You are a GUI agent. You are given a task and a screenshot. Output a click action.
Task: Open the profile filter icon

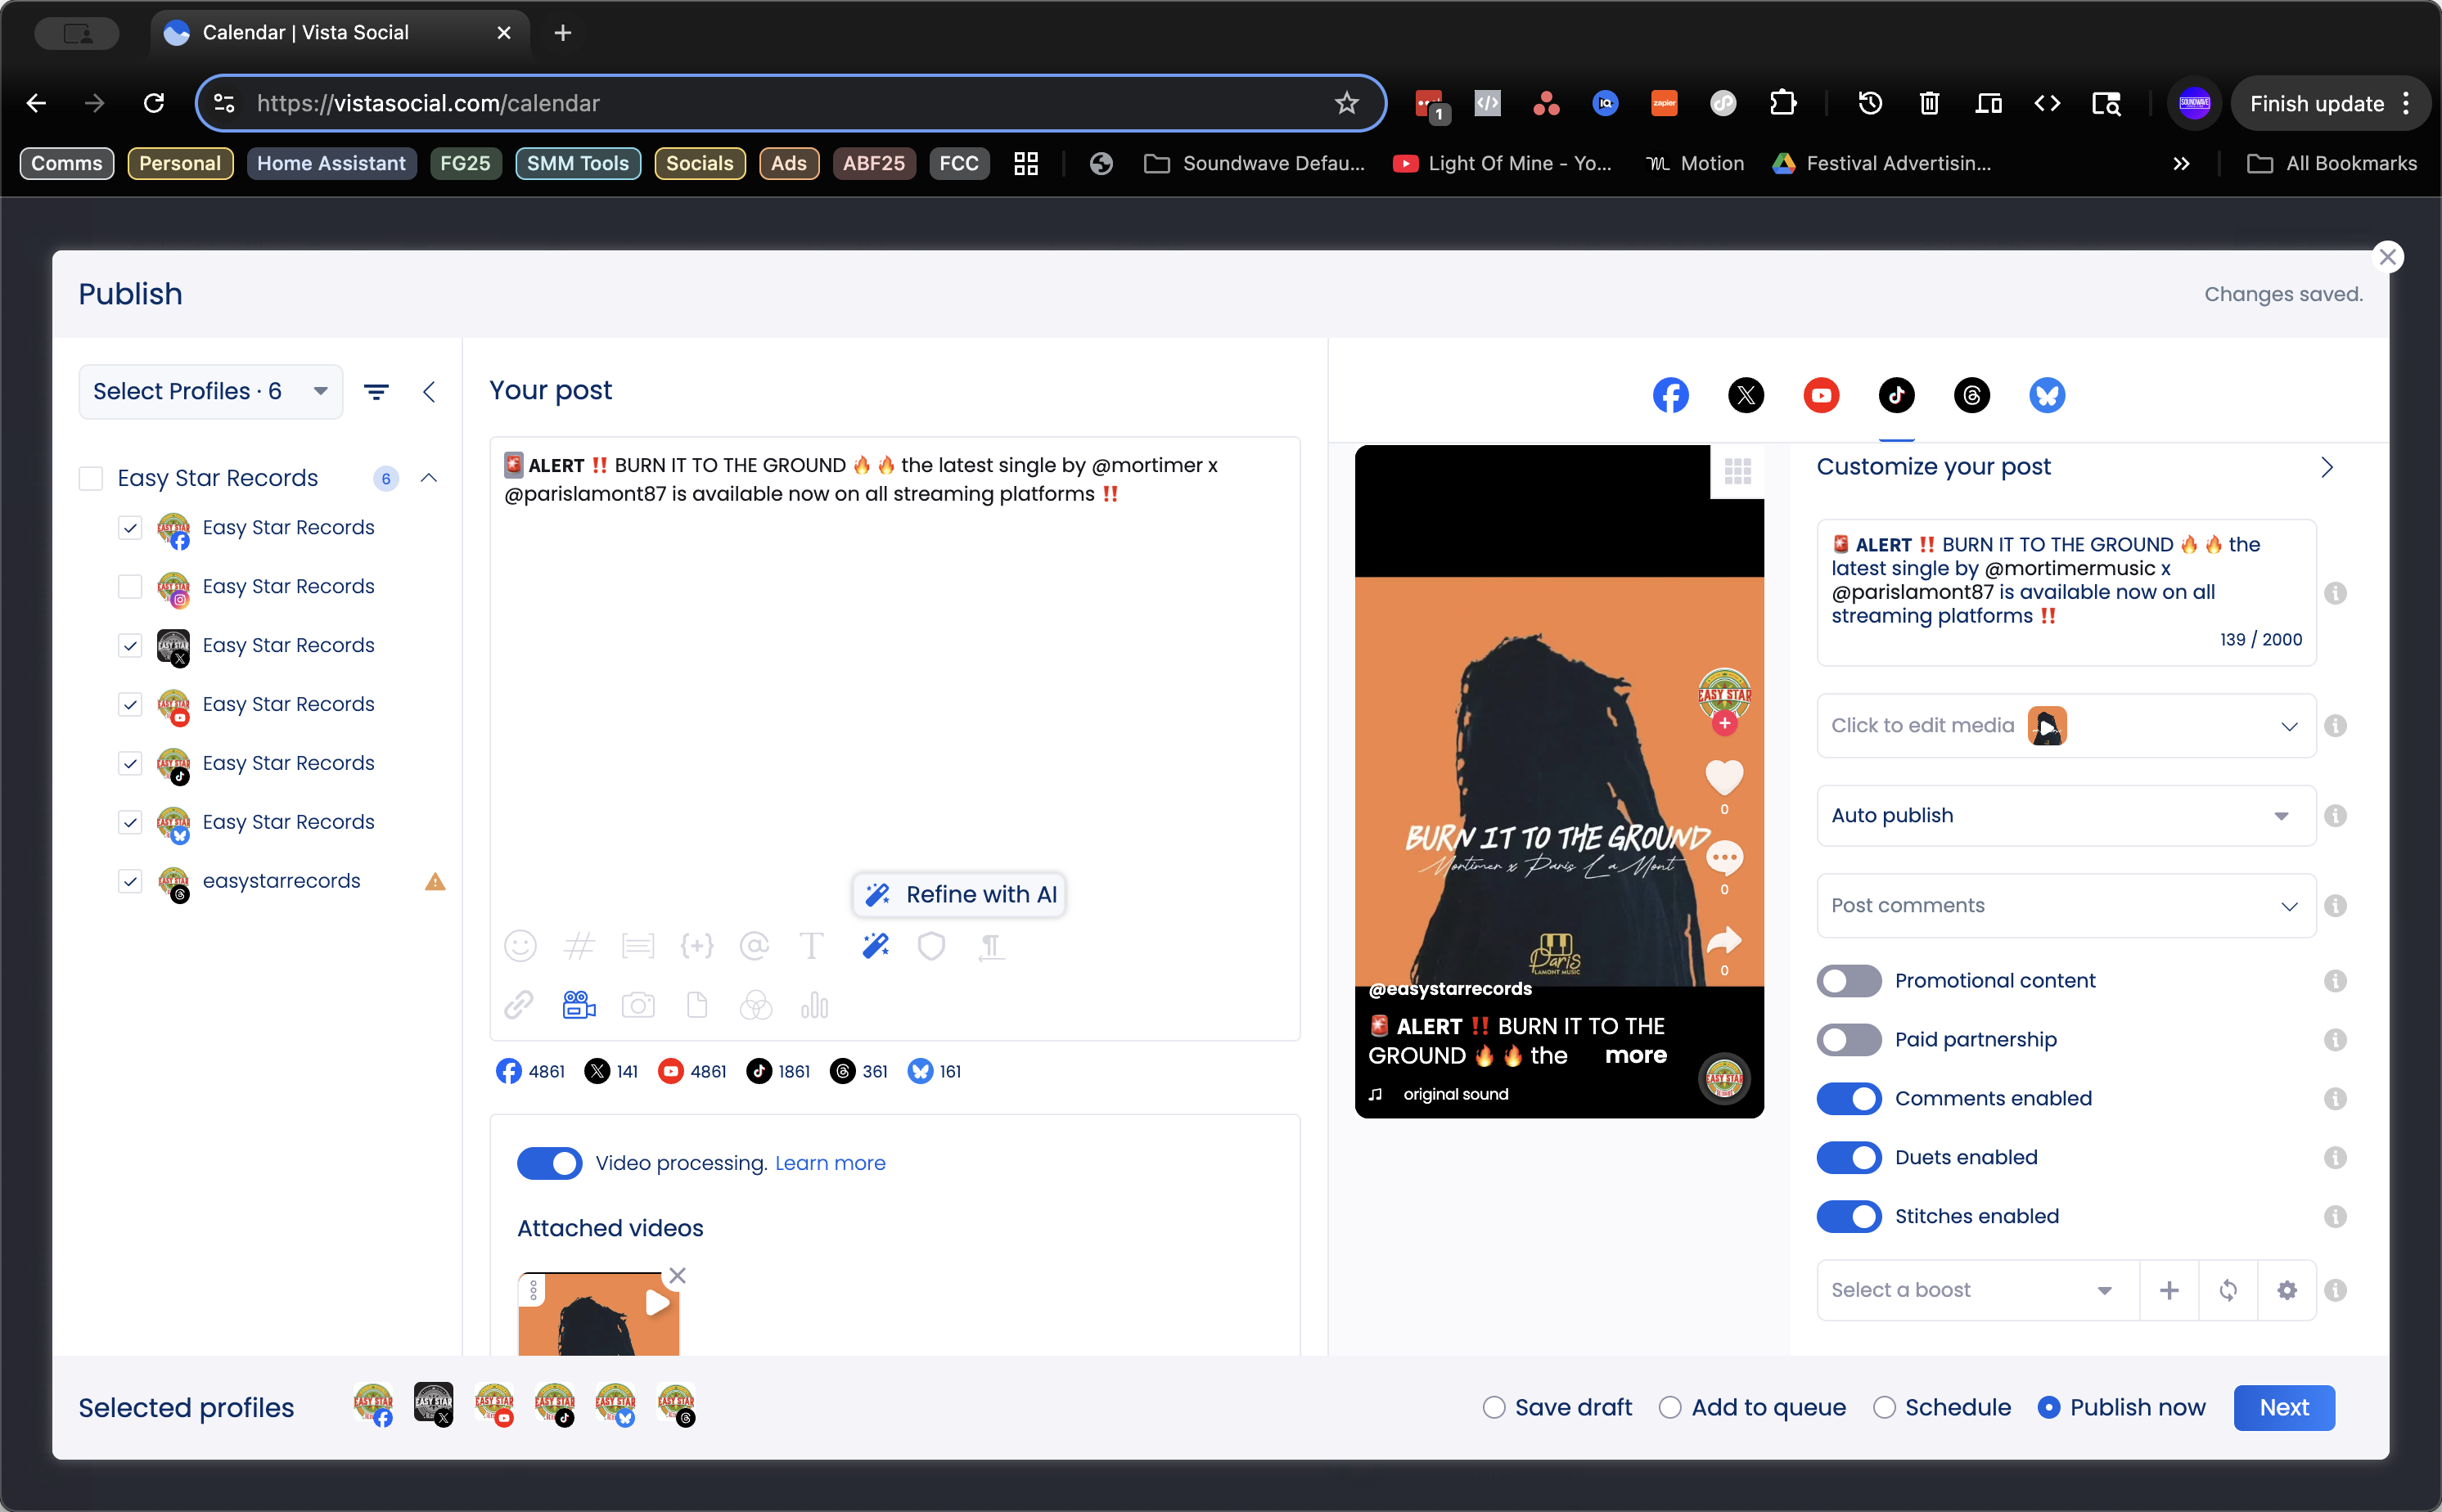click(x=376, y=392)
